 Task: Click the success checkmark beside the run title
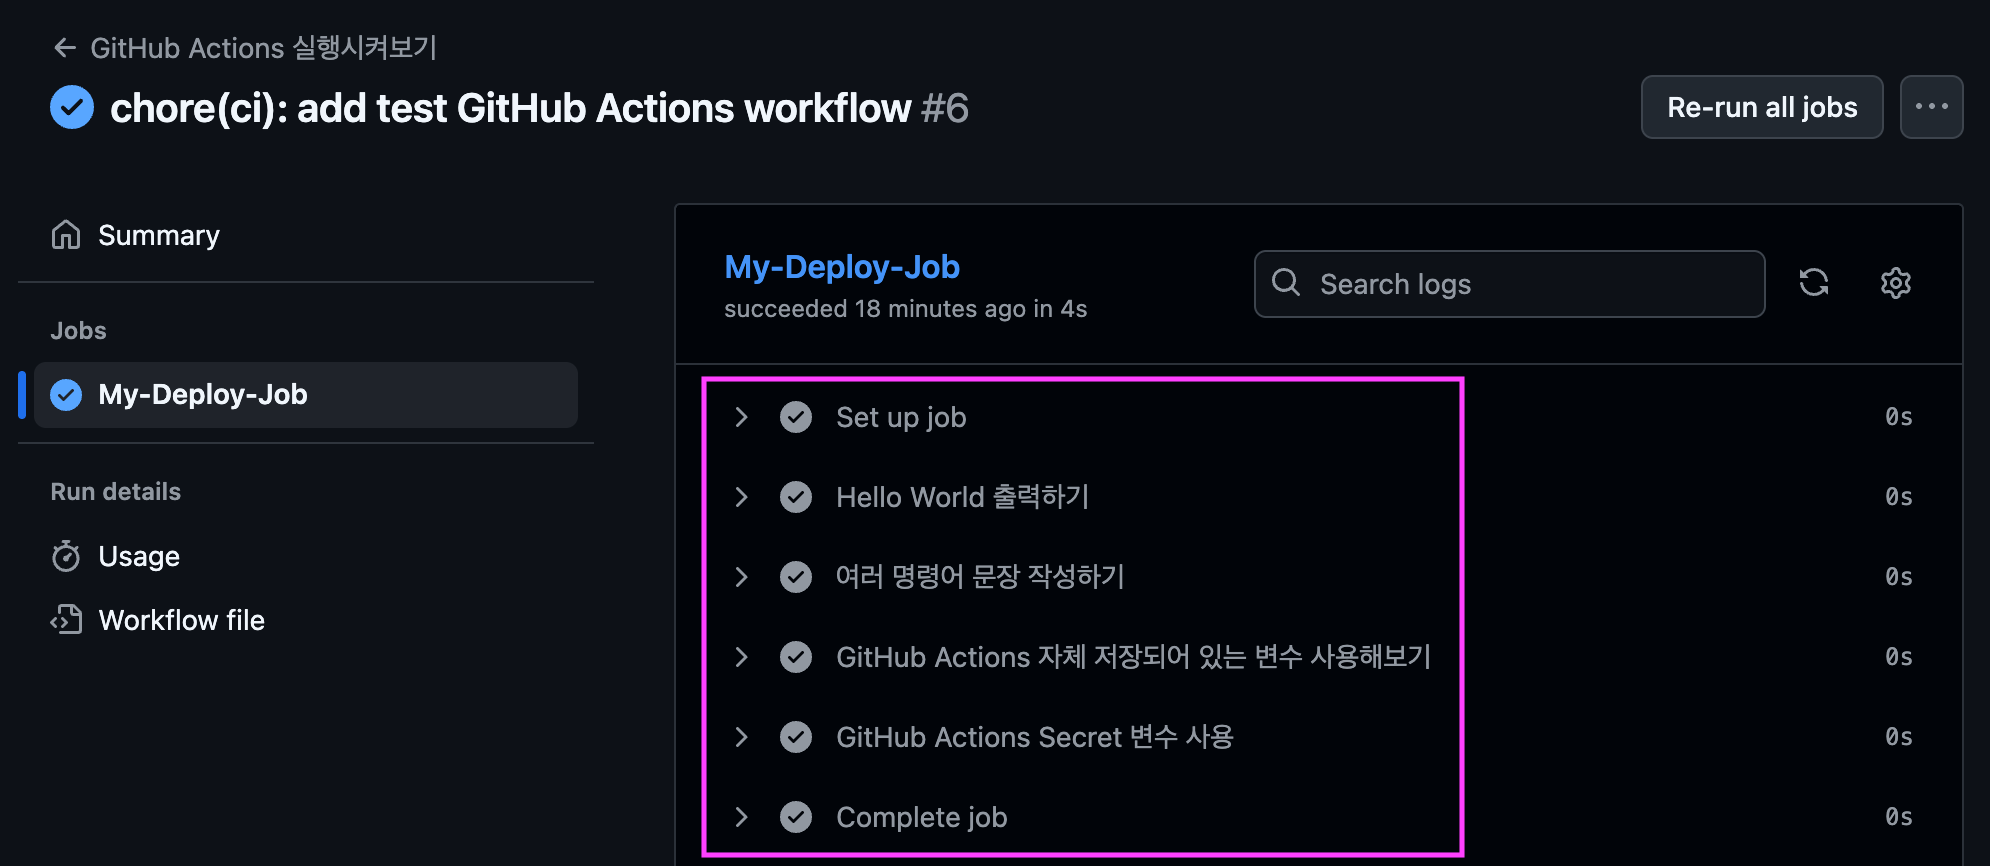click(72, 107)
